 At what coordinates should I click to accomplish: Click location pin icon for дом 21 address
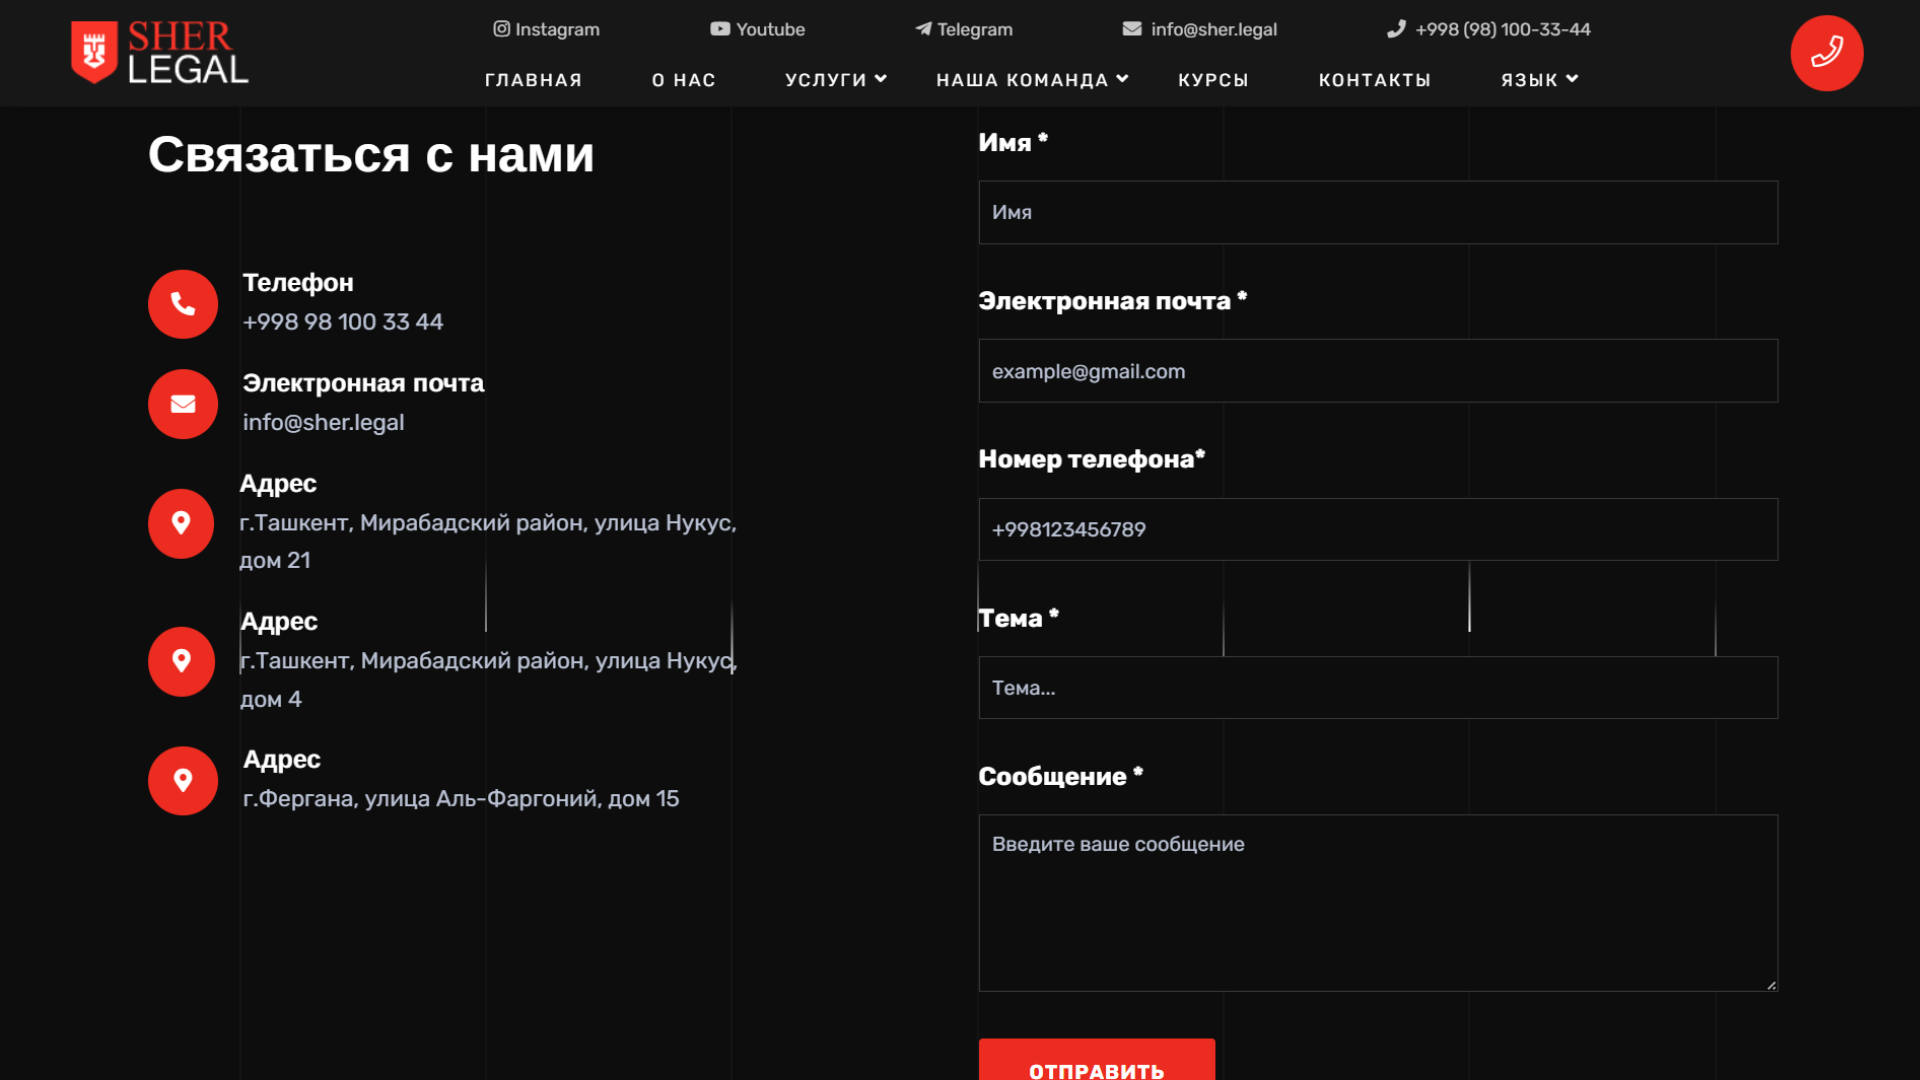tap(181, 523)
